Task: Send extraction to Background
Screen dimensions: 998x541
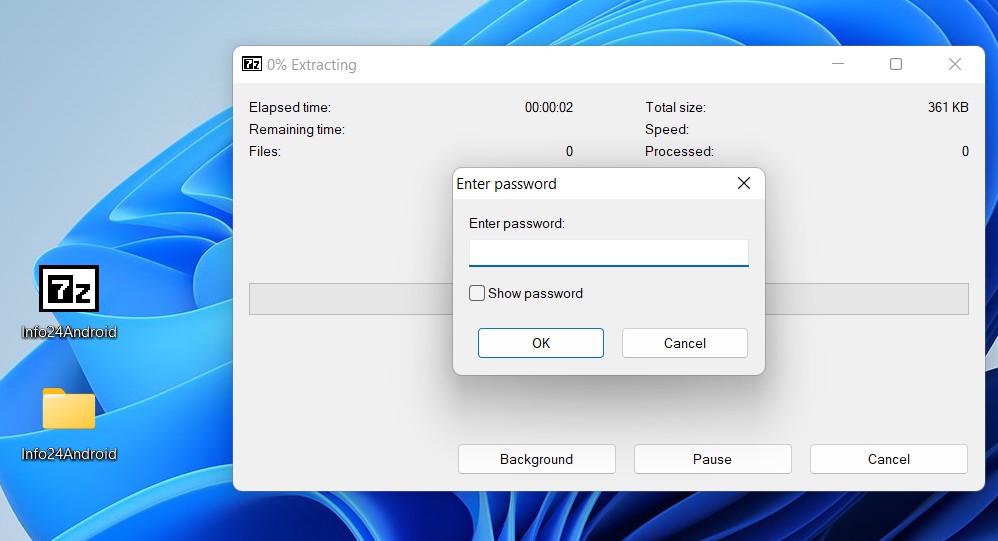Action: [537, 459]
